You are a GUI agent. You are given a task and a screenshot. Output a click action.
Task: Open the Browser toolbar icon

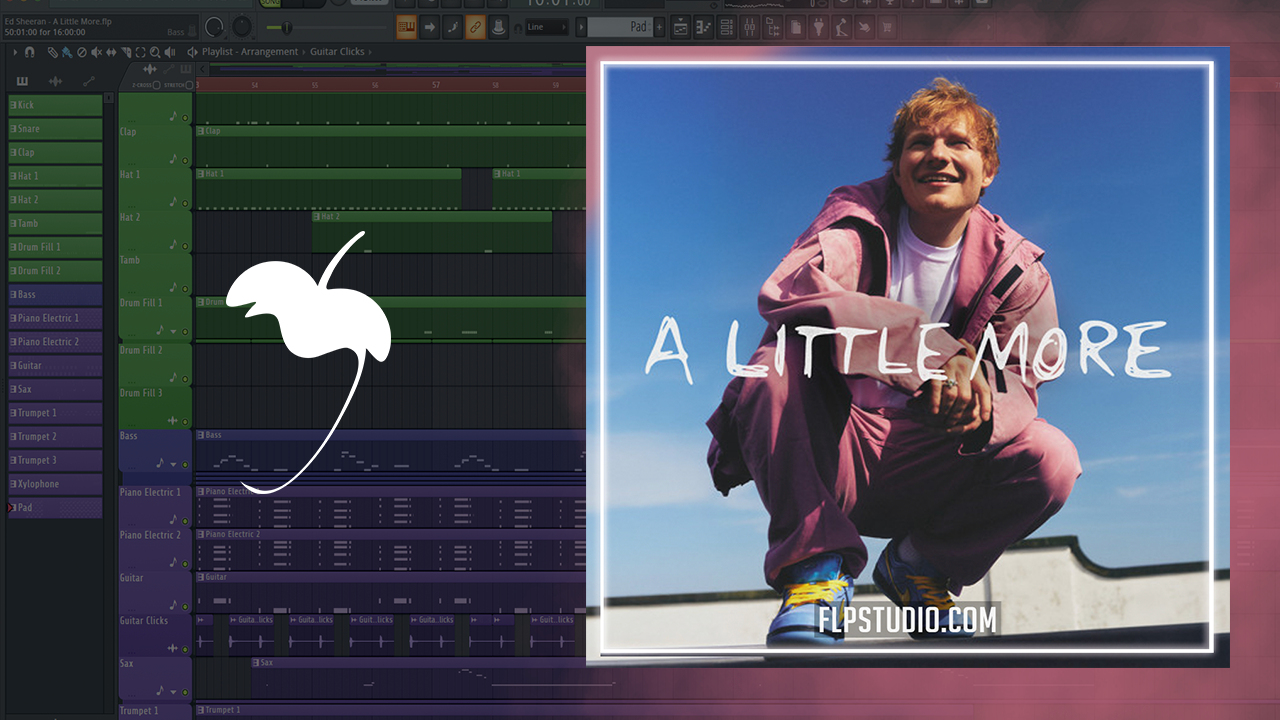pos(773,27)
